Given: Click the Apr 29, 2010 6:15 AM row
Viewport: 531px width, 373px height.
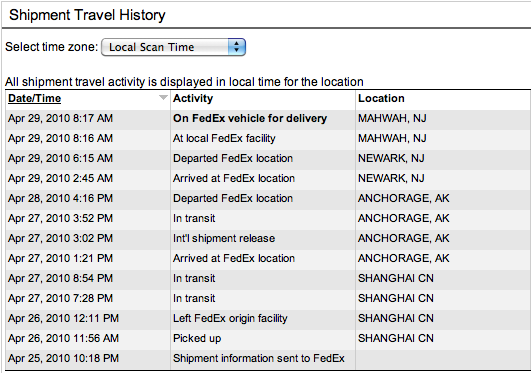Looking at the screenshot, I should coord(268,158).
